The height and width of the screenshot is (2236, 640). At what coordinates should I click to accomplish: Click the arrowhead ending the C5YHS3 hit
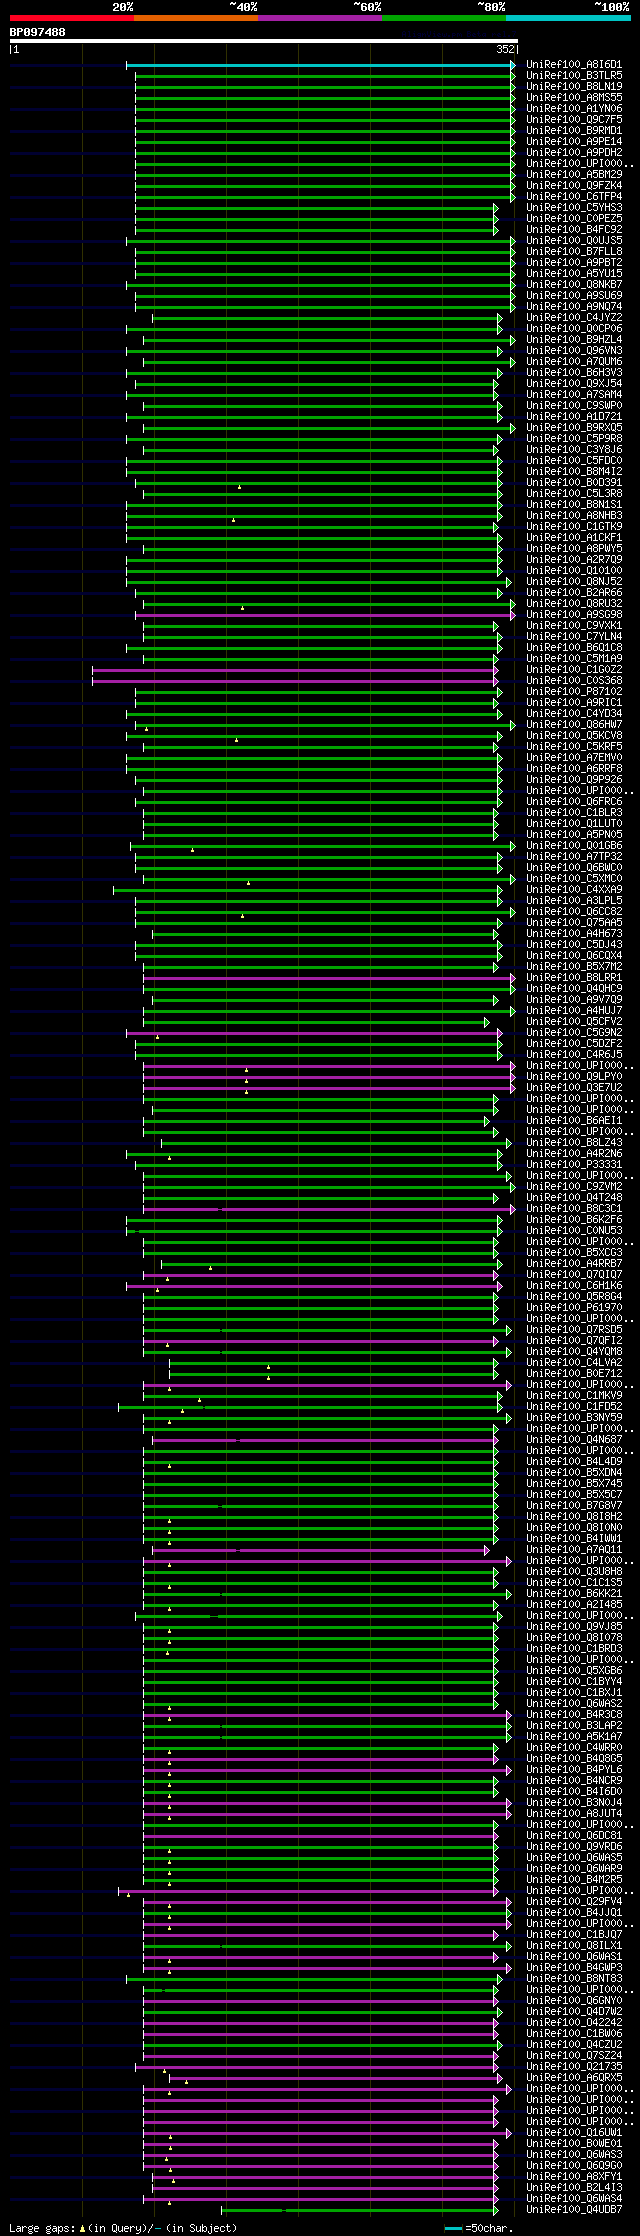click(496, 208)
